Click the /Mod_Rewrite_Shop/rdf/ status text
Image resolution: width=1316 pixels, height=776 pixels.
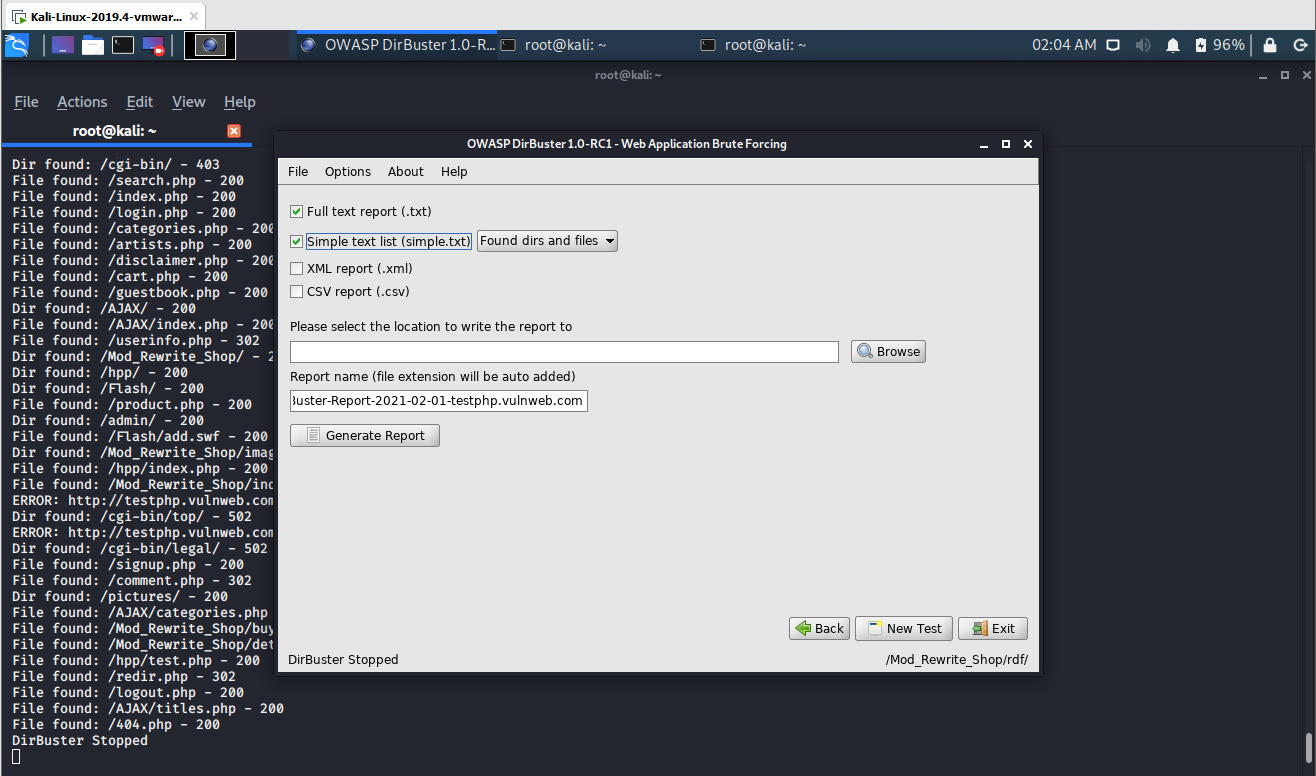957,660
